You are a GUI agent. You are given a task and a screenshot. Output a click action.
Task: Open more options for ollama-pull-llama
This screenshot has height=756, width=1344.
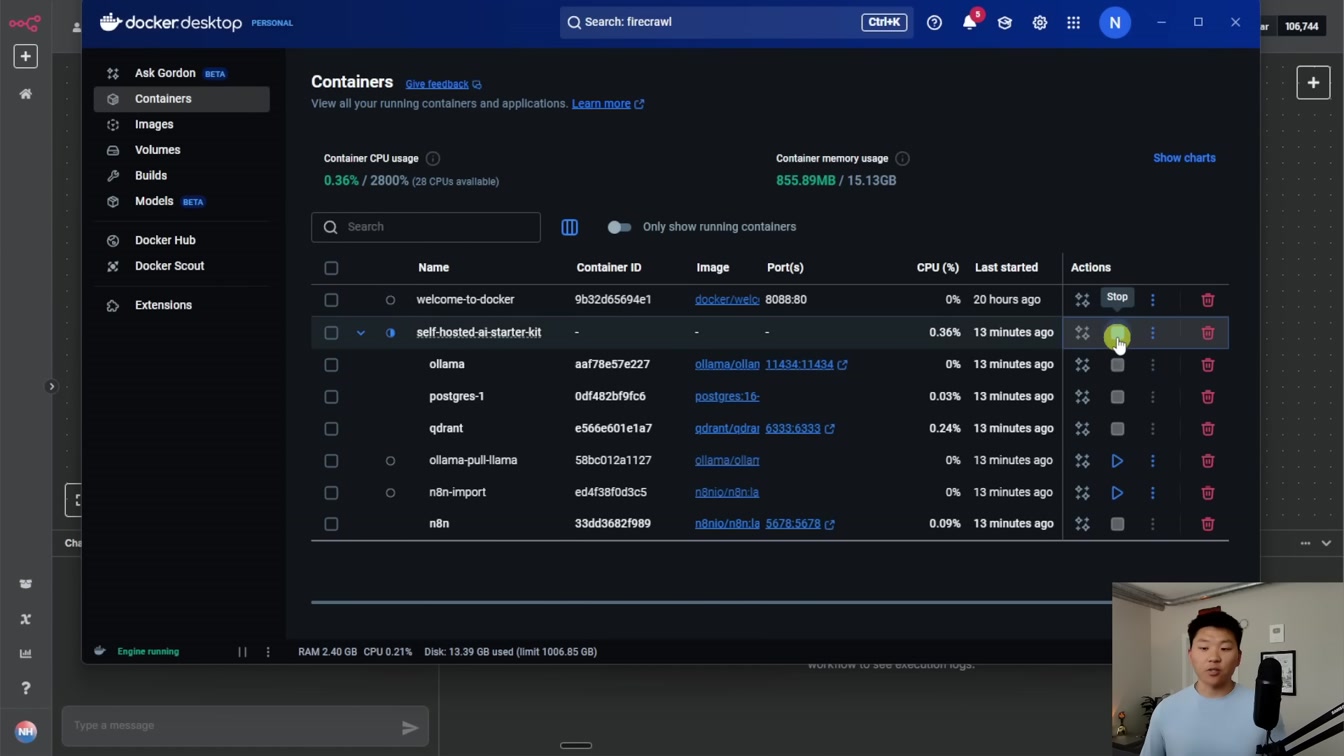tap(1152, 461)
